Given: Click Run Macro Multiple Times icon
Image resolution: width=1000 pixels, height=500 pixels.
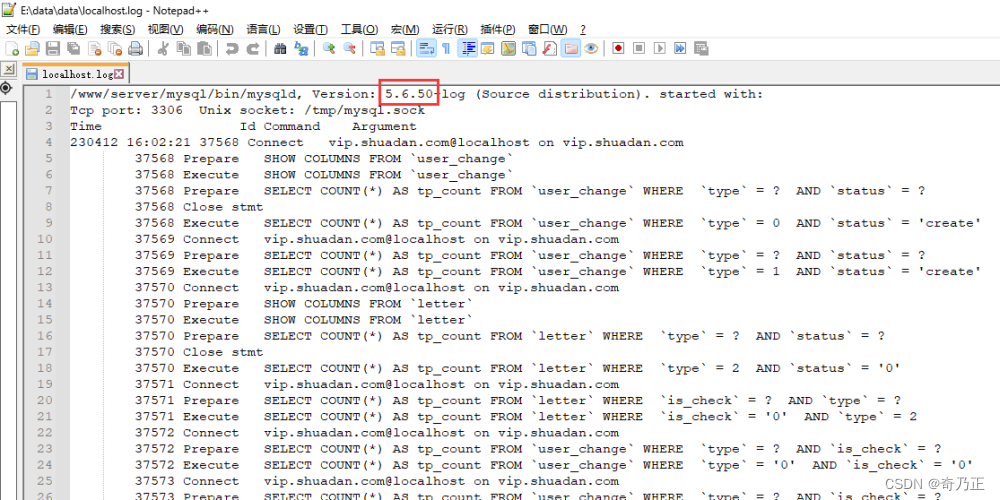Looking at the screenshot, I should [x=680, y=48].
